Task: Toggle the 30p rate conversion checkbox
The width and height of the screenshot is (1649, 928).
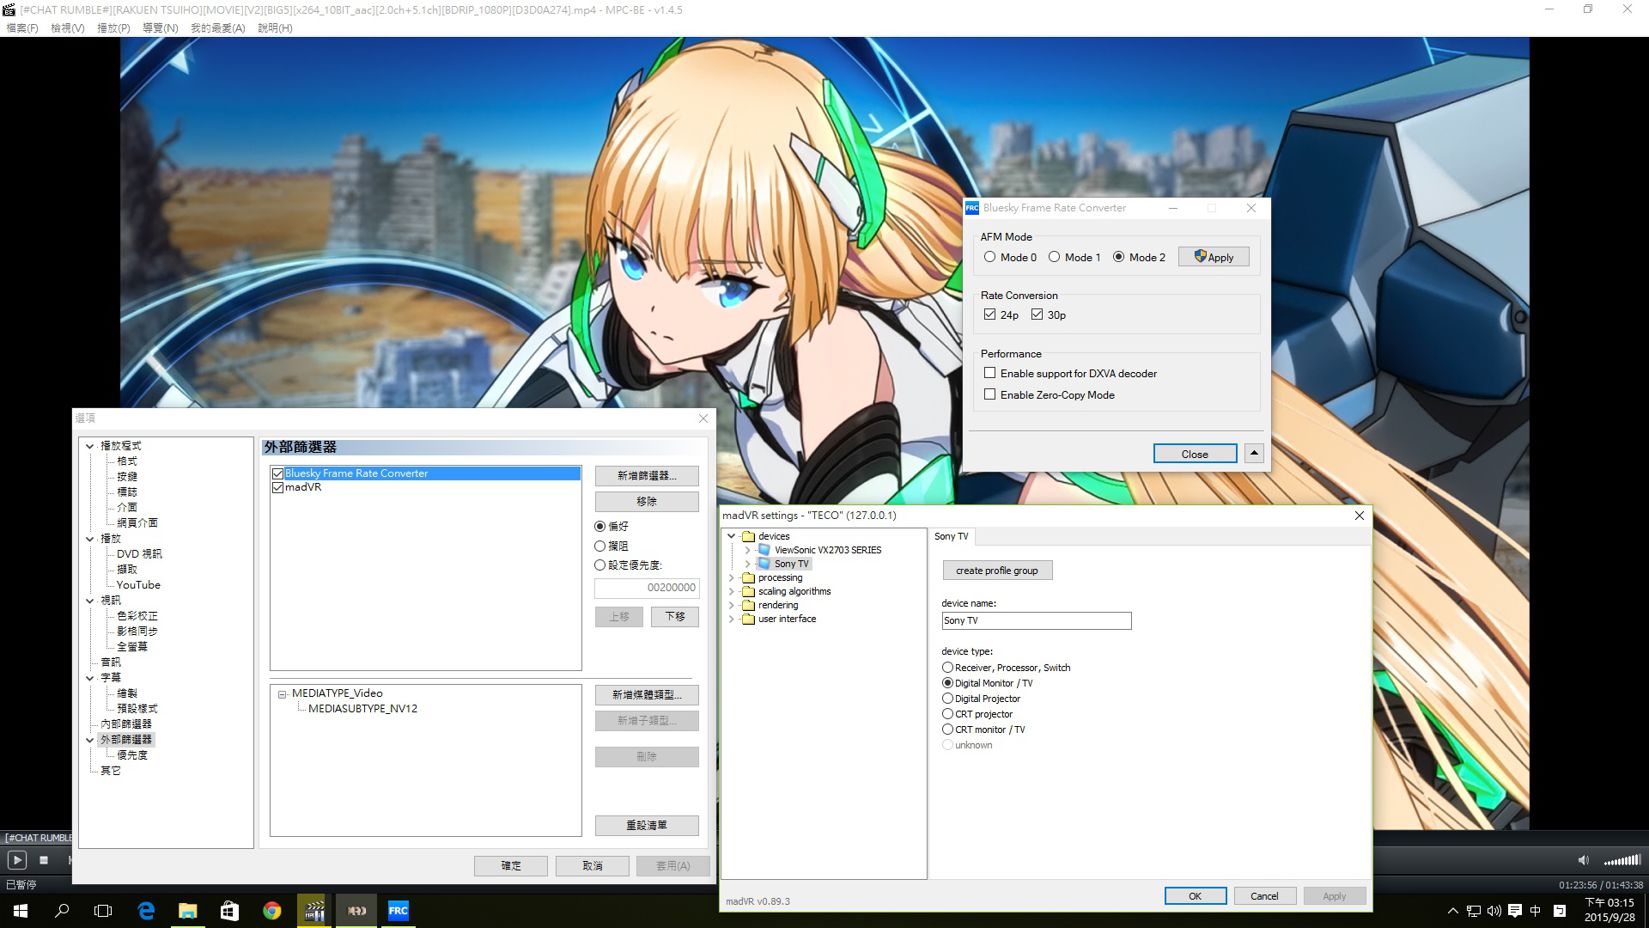Action: [1037, 315]
